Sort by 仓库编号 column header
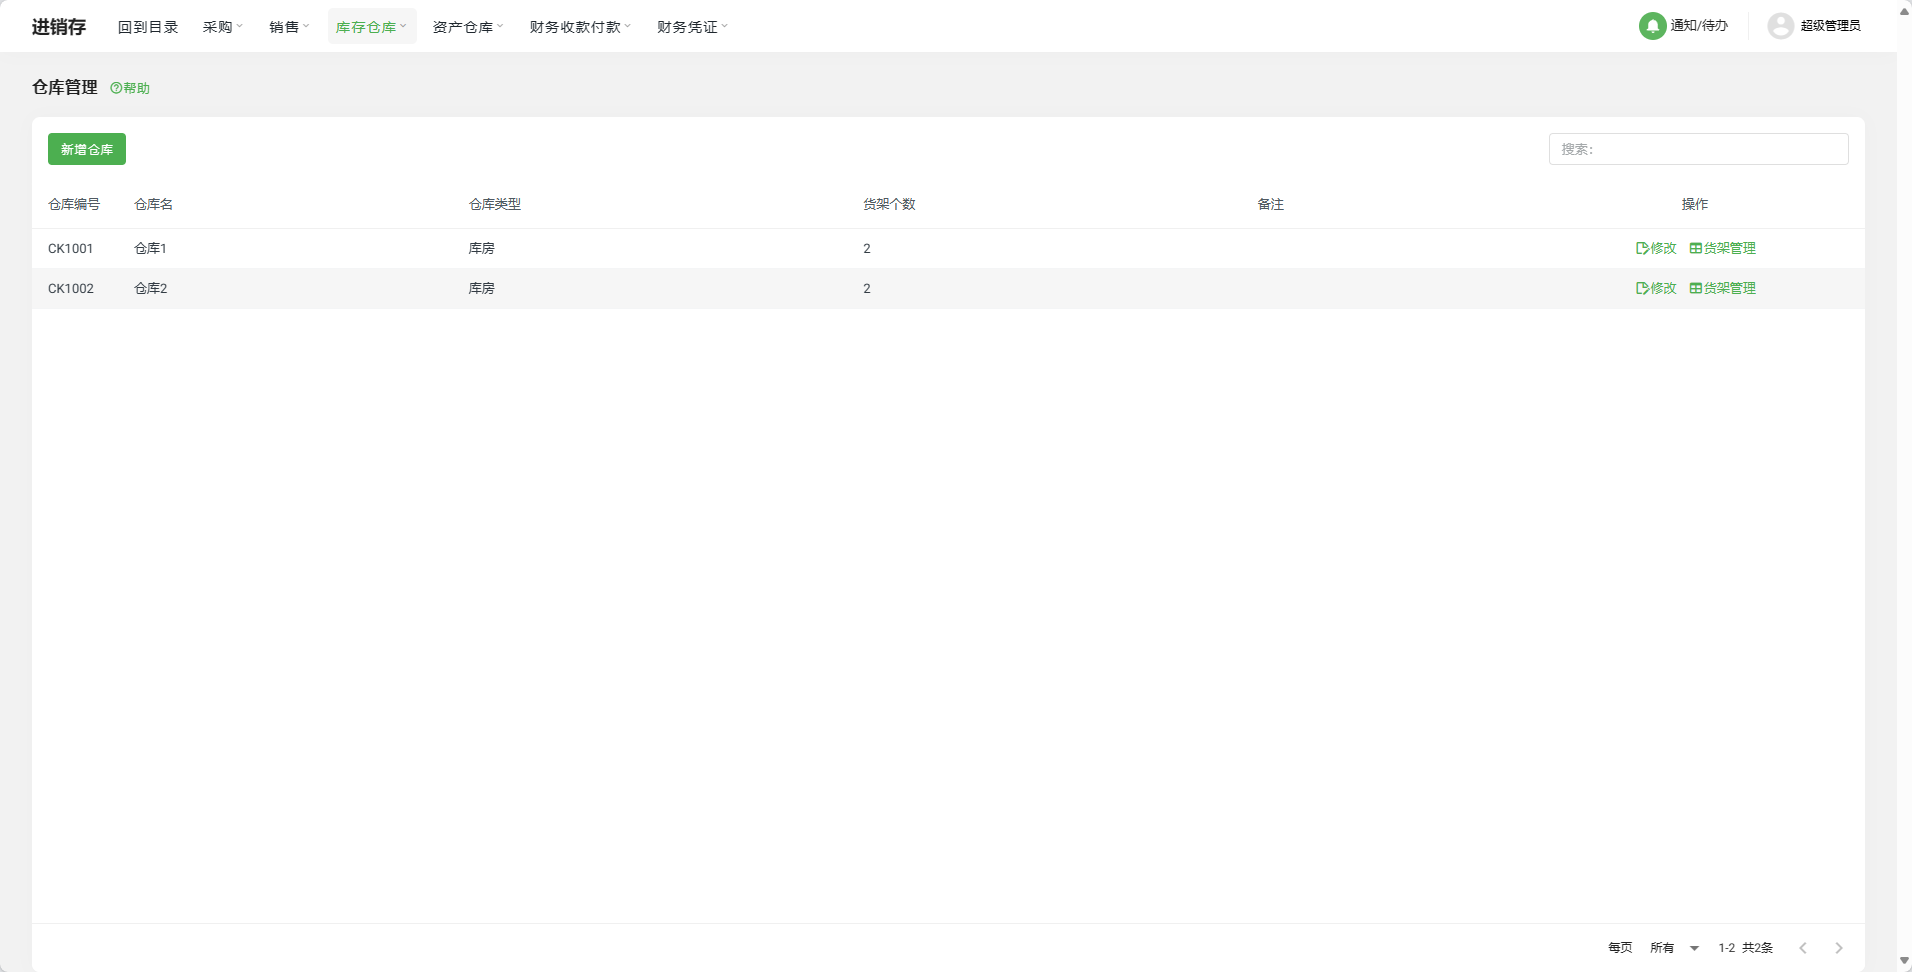Viewport: 1912px width, 972px height. pos(74,204)
